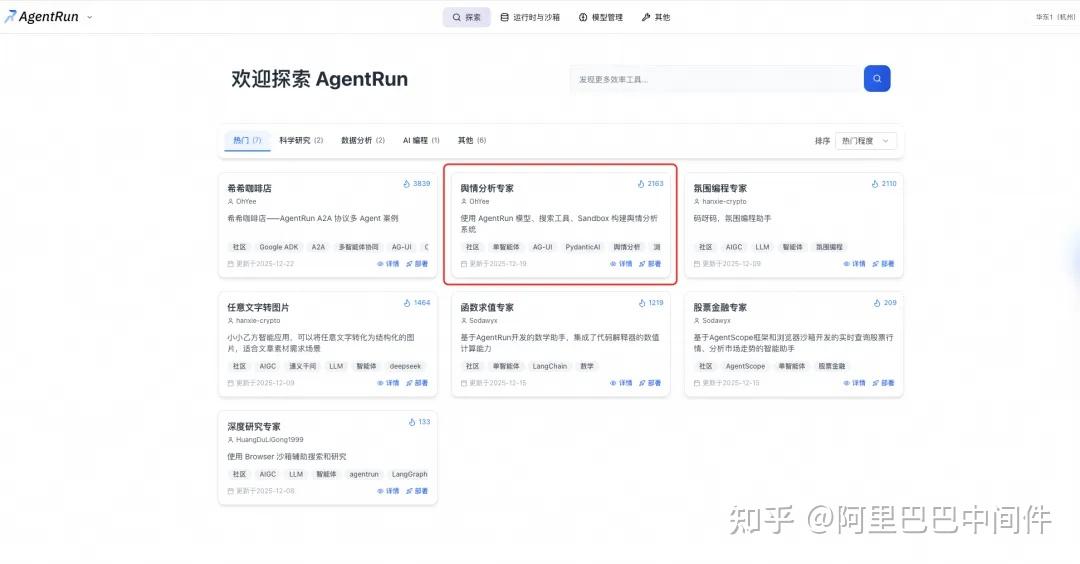View 详情 for 氛围编程专家
Screen dimensions: 1080x564
pyautogui.click(x=855, y=264)
